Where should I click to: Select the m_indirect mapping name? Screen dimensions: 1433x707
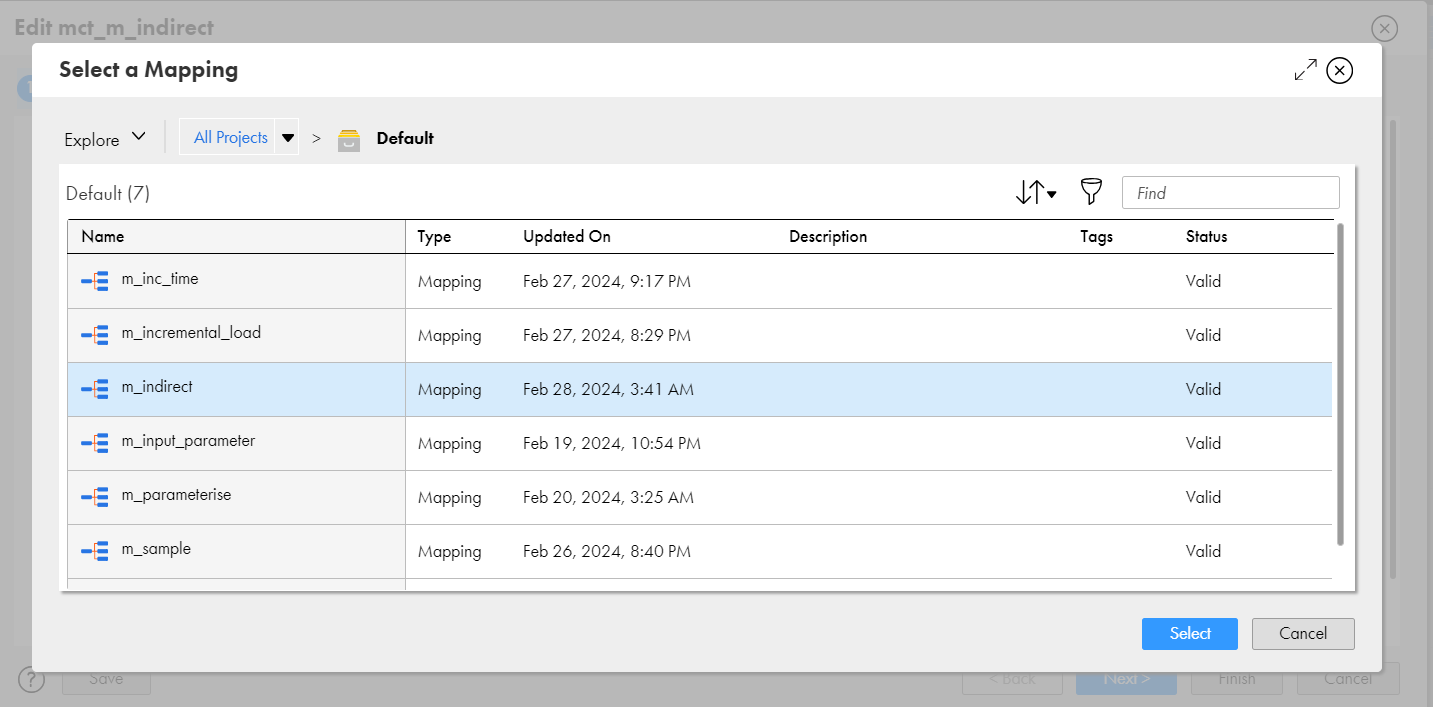tap(157, 387)
